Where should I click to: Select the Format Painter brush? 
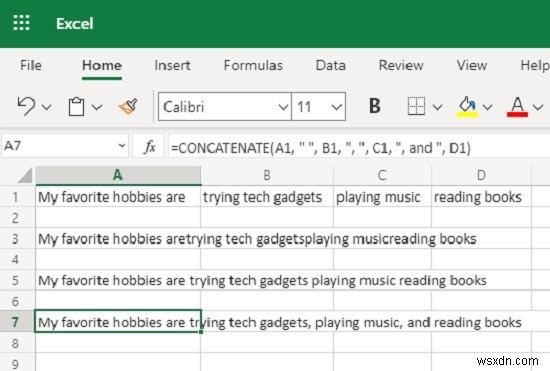coord(128,106)
